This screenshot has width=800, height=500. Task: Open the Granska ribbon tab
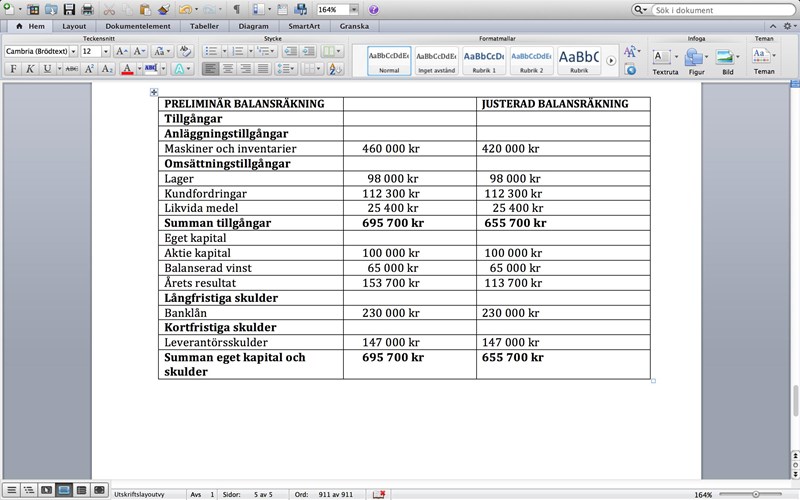[x=354, y=26]
